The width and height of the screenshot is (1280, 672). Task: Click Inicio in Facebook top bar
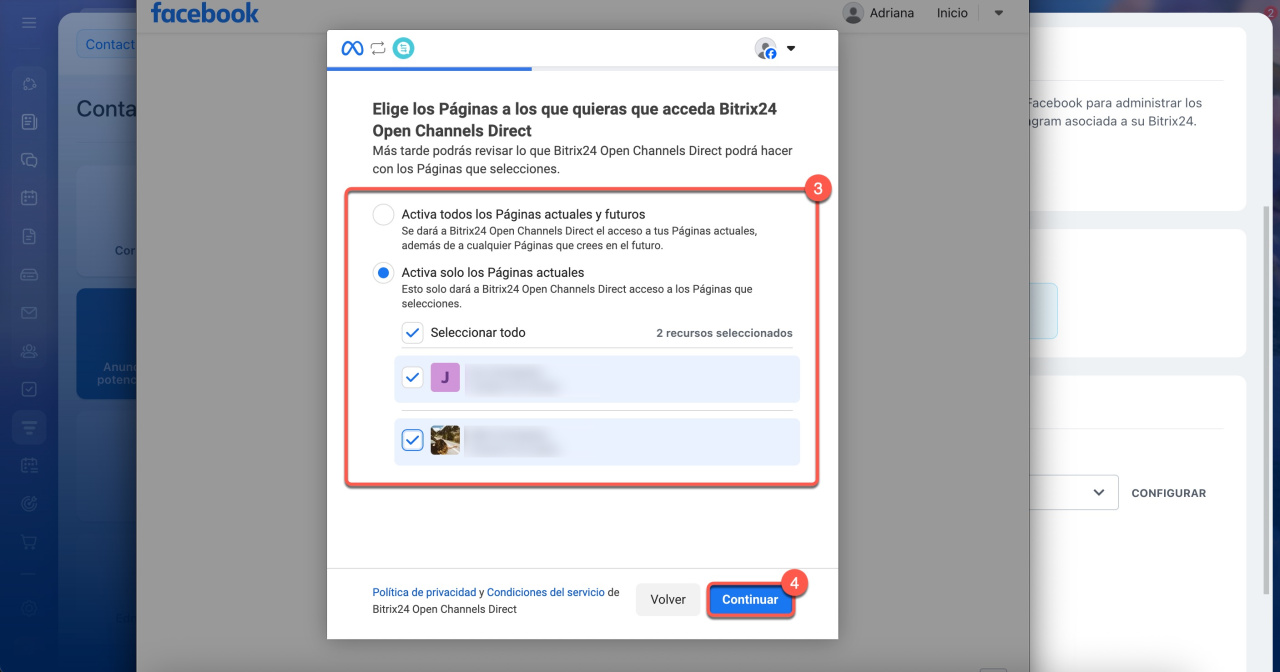click(x=952, y=13)
